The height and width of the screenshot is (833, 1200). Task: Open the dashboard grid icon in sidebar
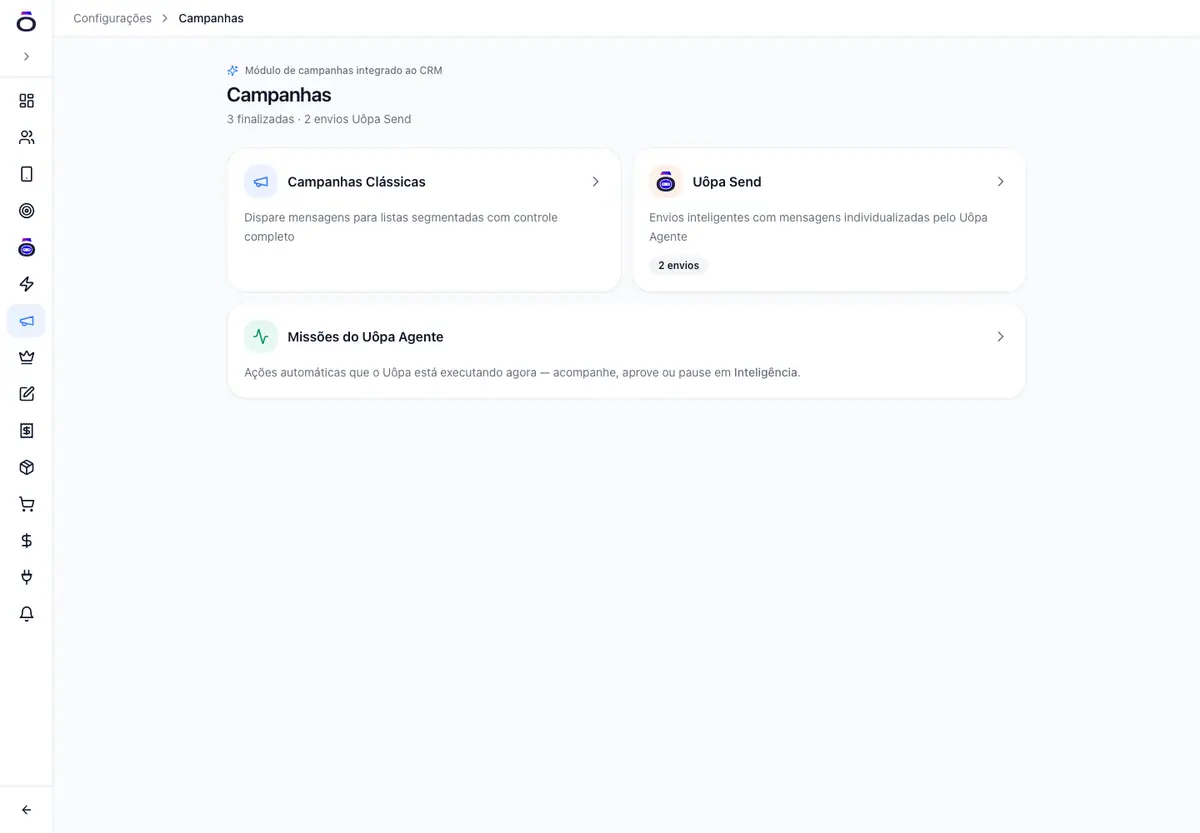(x=26, y=101)
